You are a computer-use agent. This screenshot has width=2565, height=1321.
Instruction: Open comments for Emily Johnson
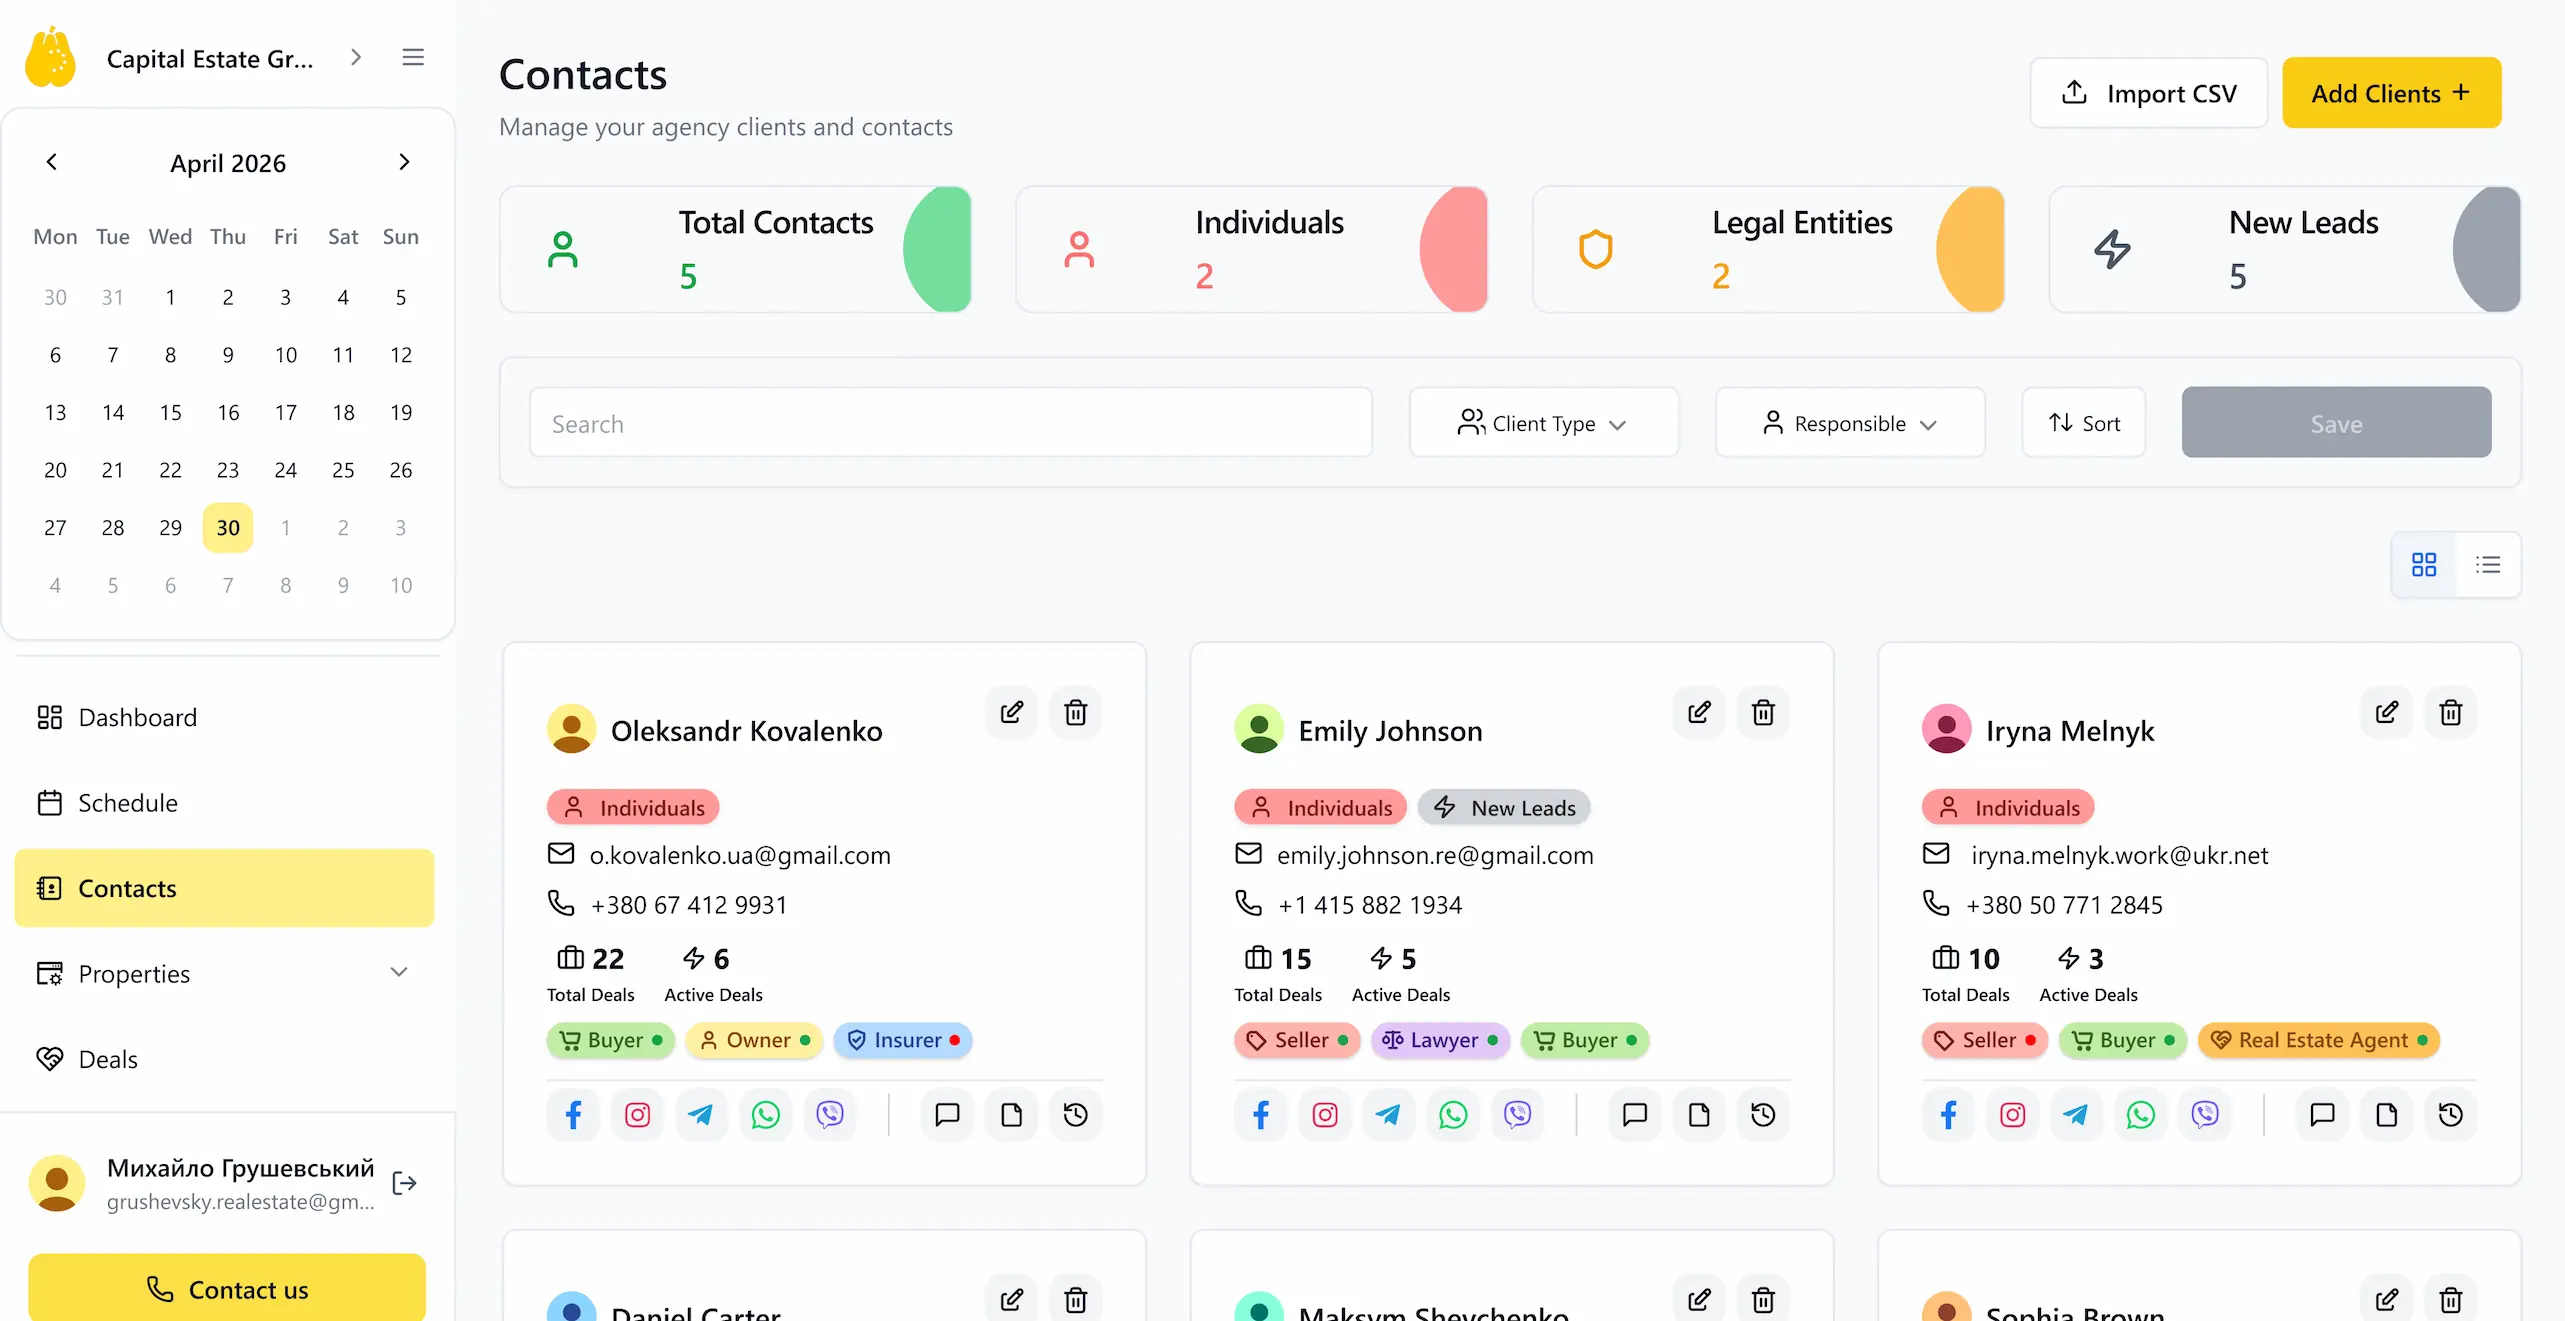[1635, 1114]
